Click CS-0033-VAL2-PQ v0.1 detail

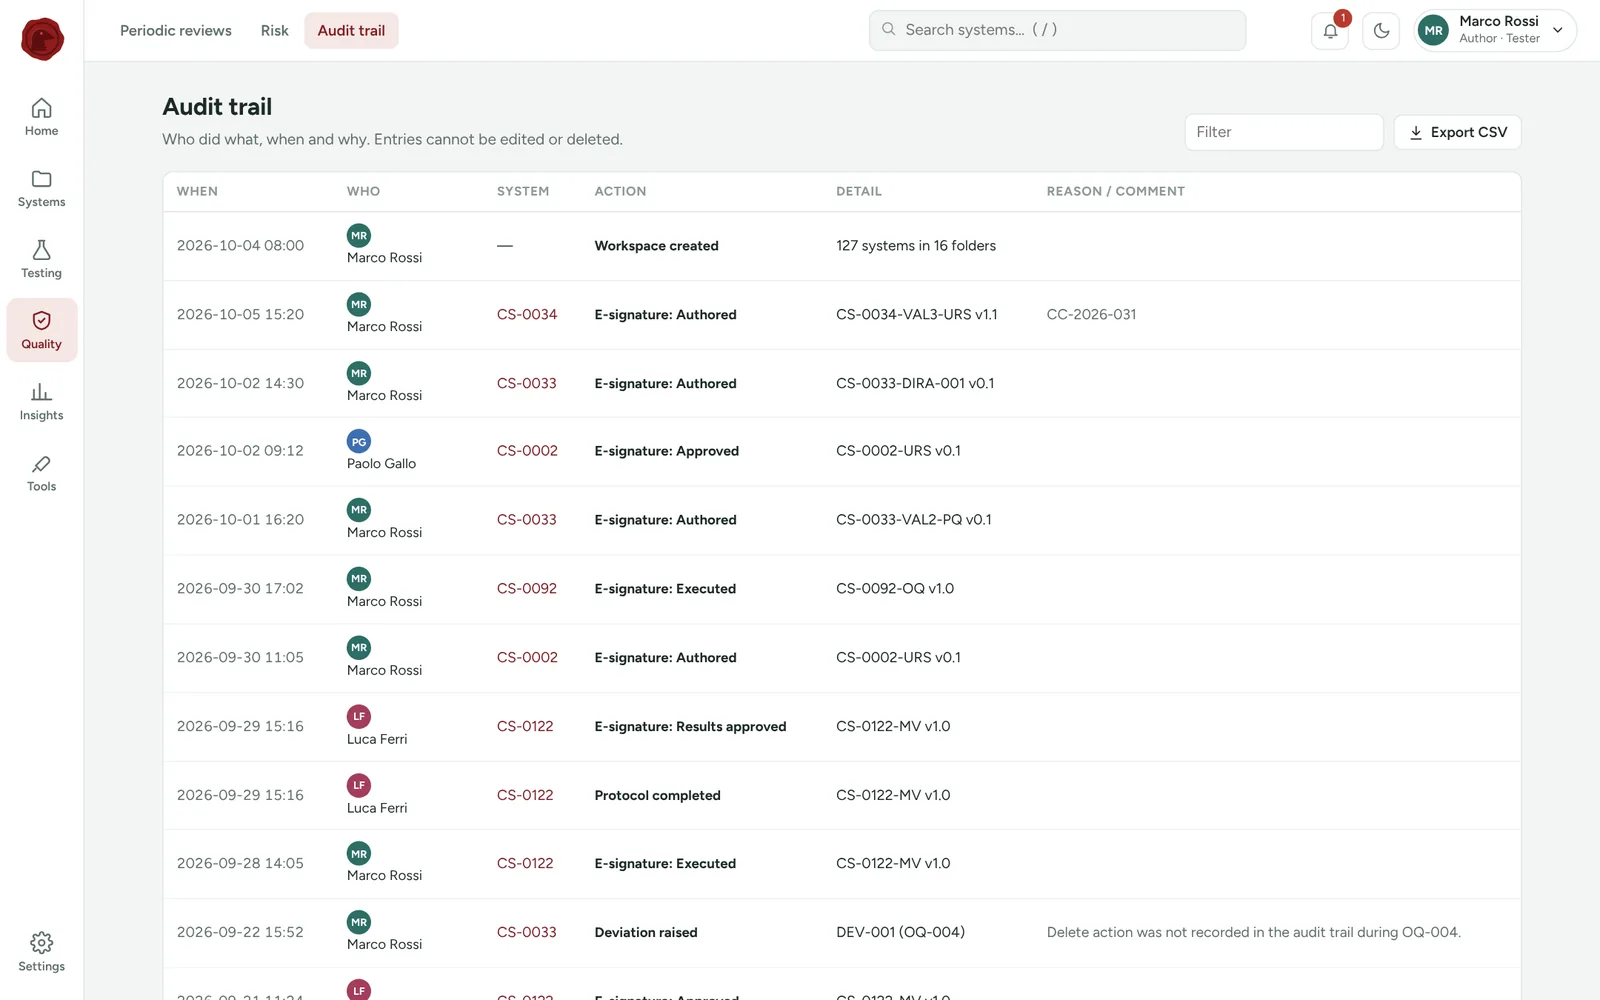pos(914,520)
